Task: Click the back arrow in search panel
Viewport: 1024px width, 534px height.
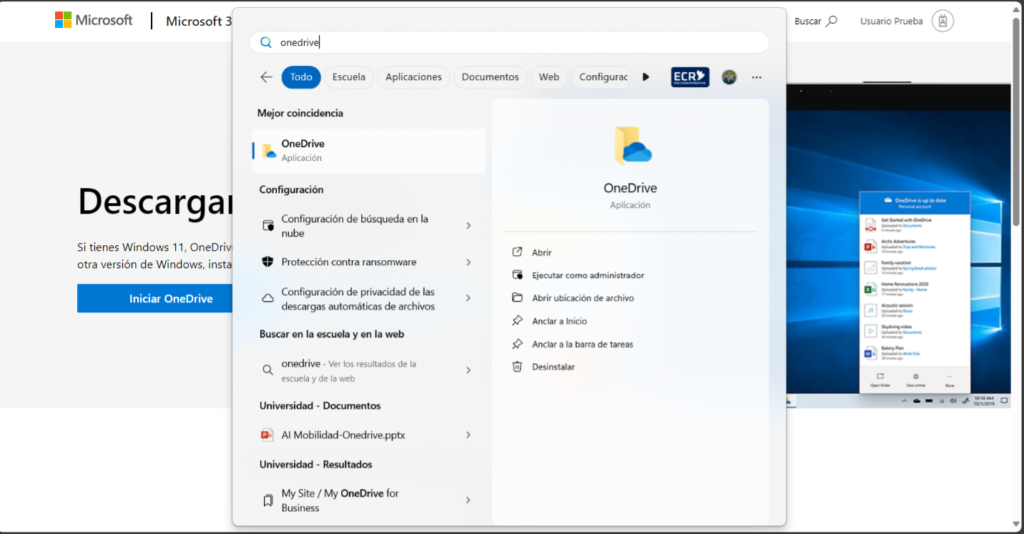Action: (x=266, y=77)
